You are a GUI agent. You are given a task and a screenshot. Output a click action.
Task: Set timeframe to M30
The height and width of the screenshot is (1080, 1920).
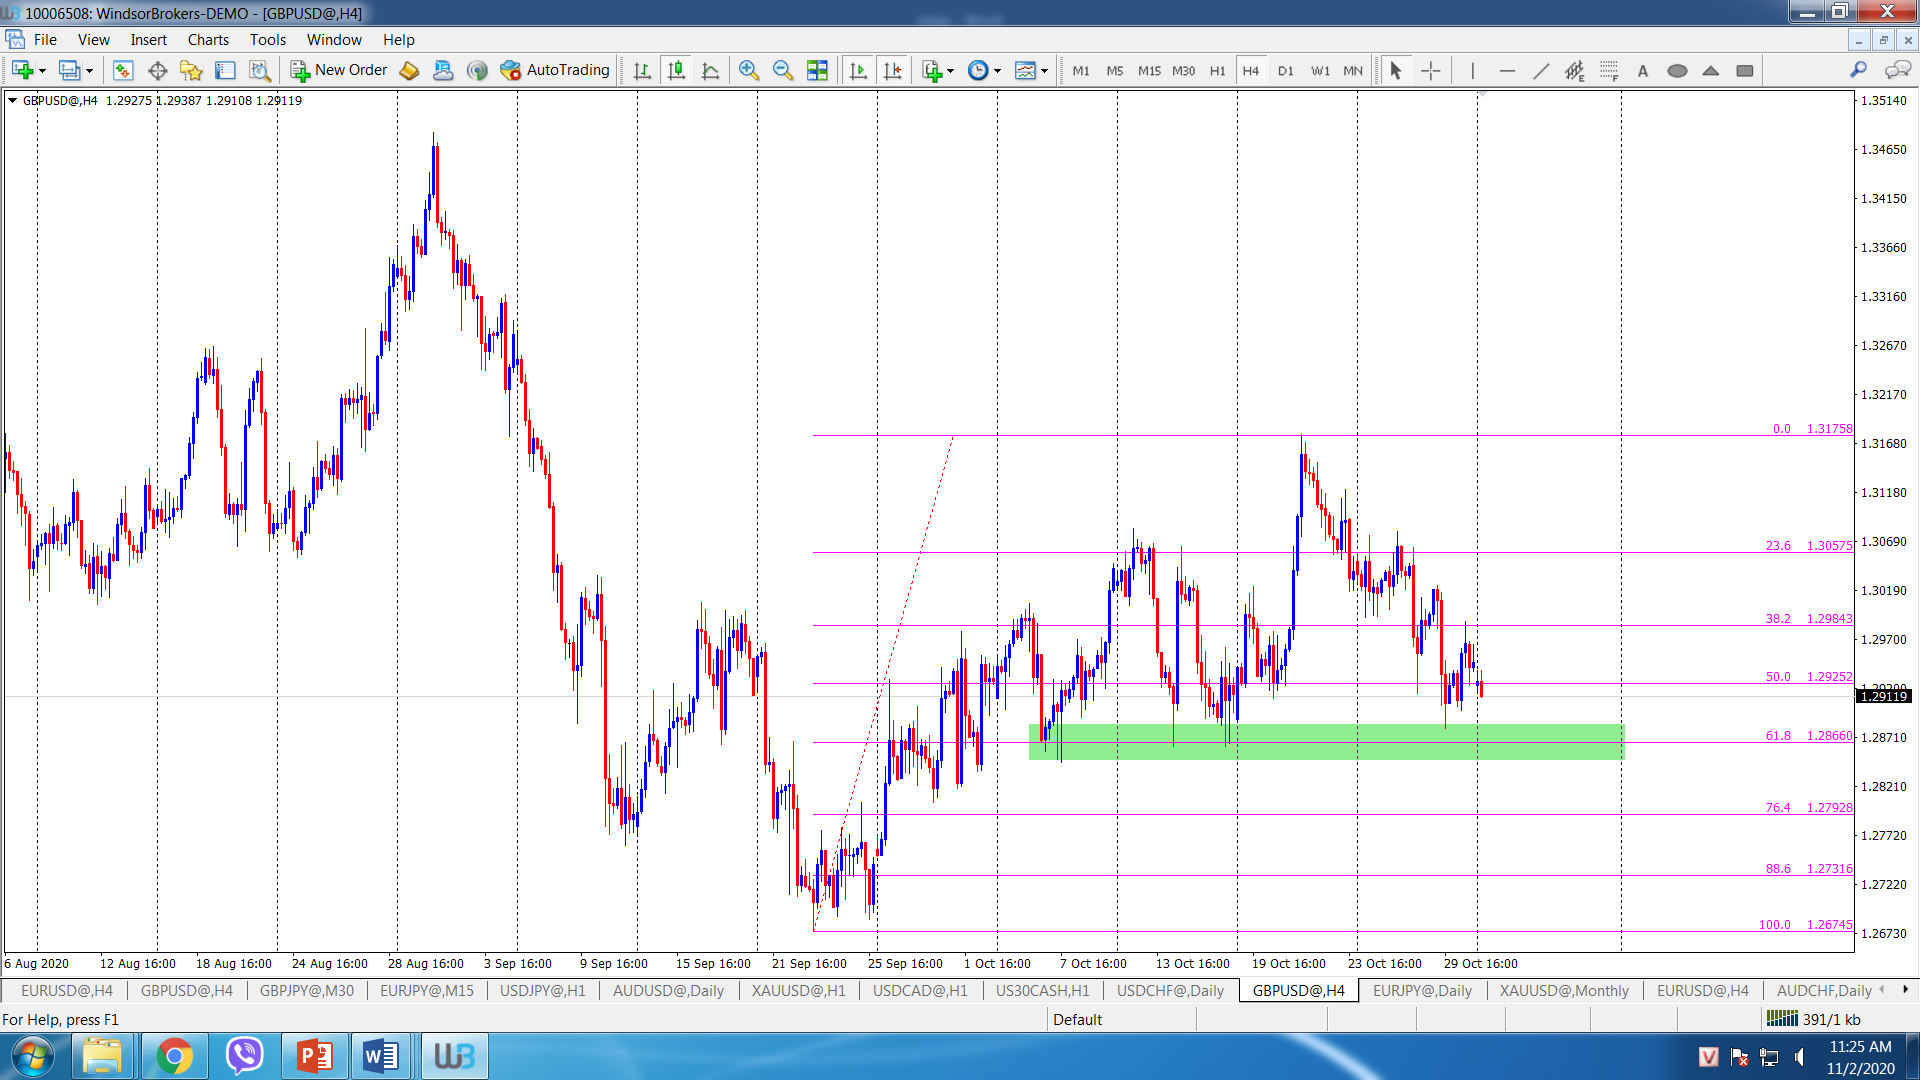1183,71
